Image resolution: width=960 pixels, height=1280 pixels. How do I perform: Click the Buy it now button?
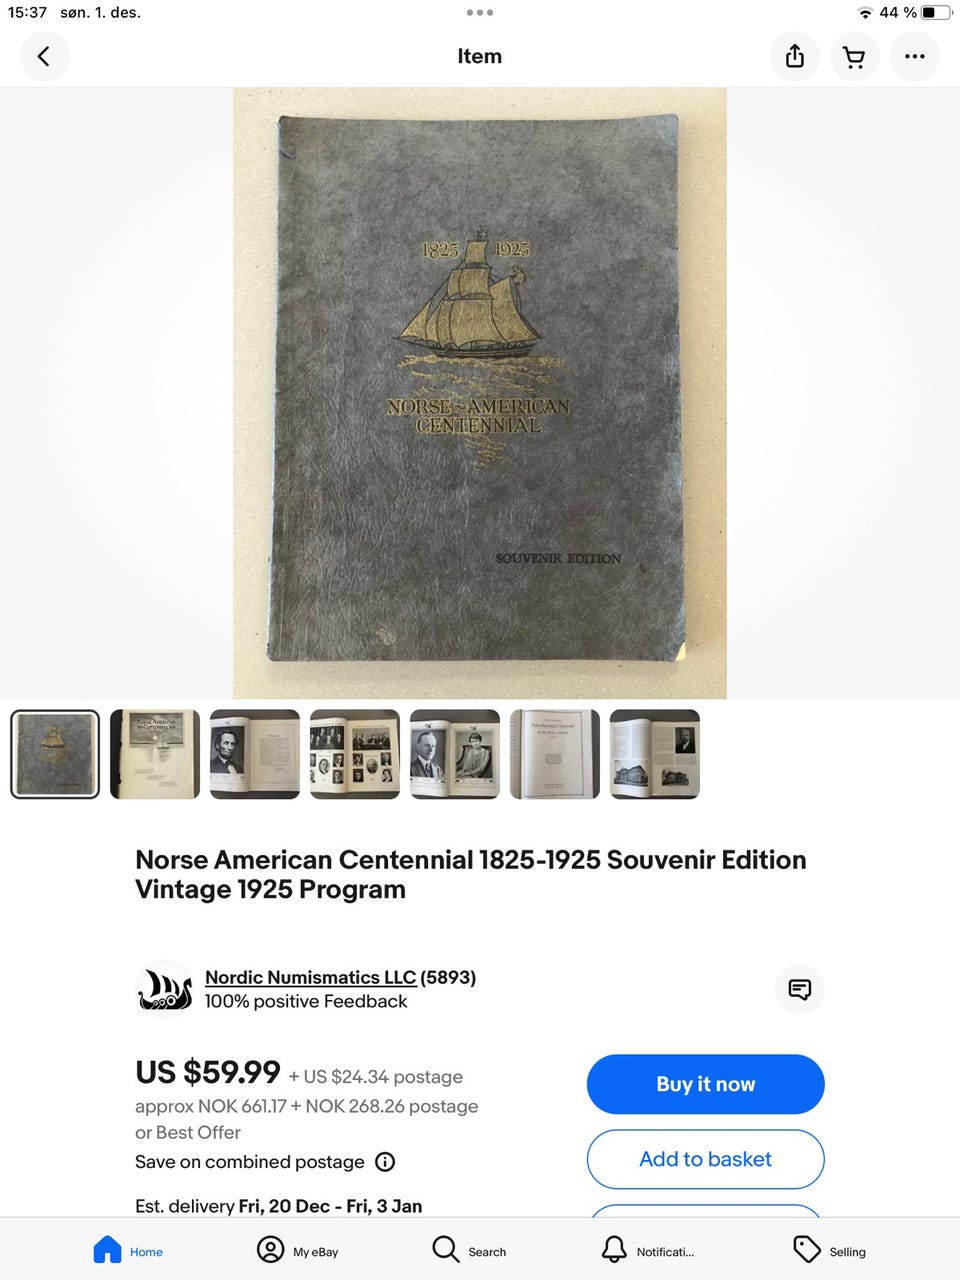tap(706, 1084)
